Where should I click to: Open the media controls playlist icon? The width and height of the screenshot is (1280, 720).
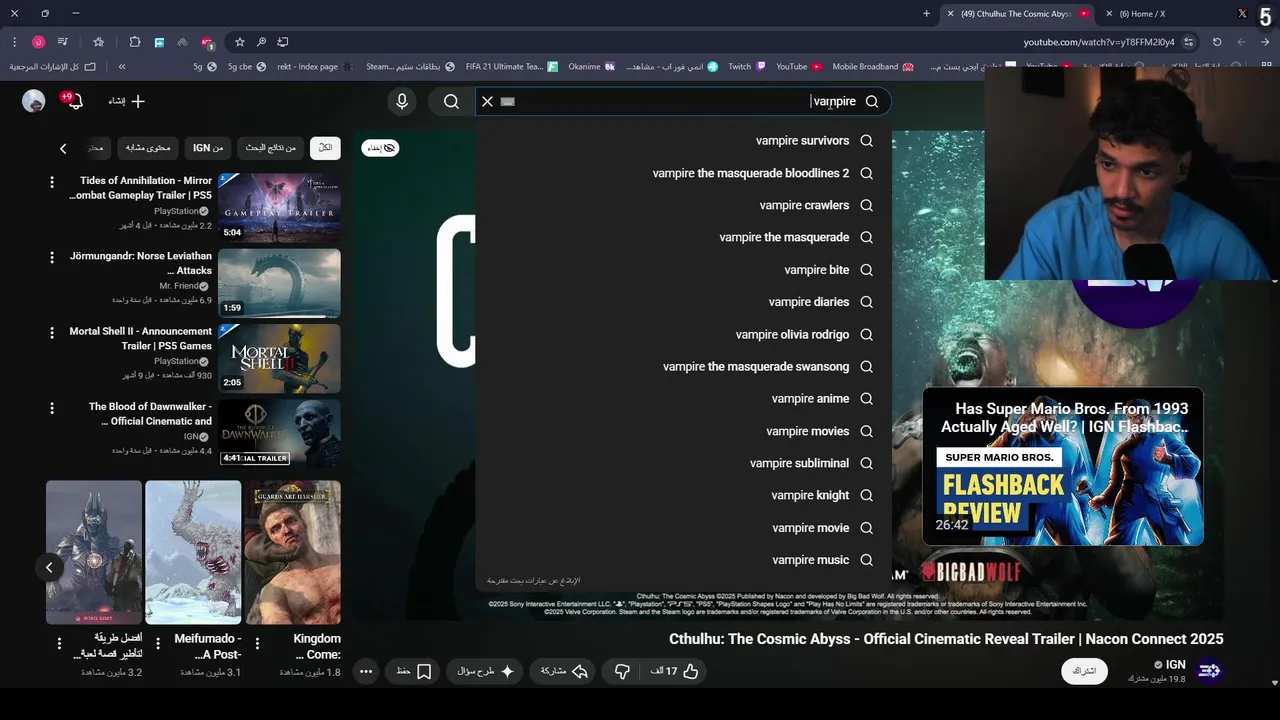(x=63, y=42)
